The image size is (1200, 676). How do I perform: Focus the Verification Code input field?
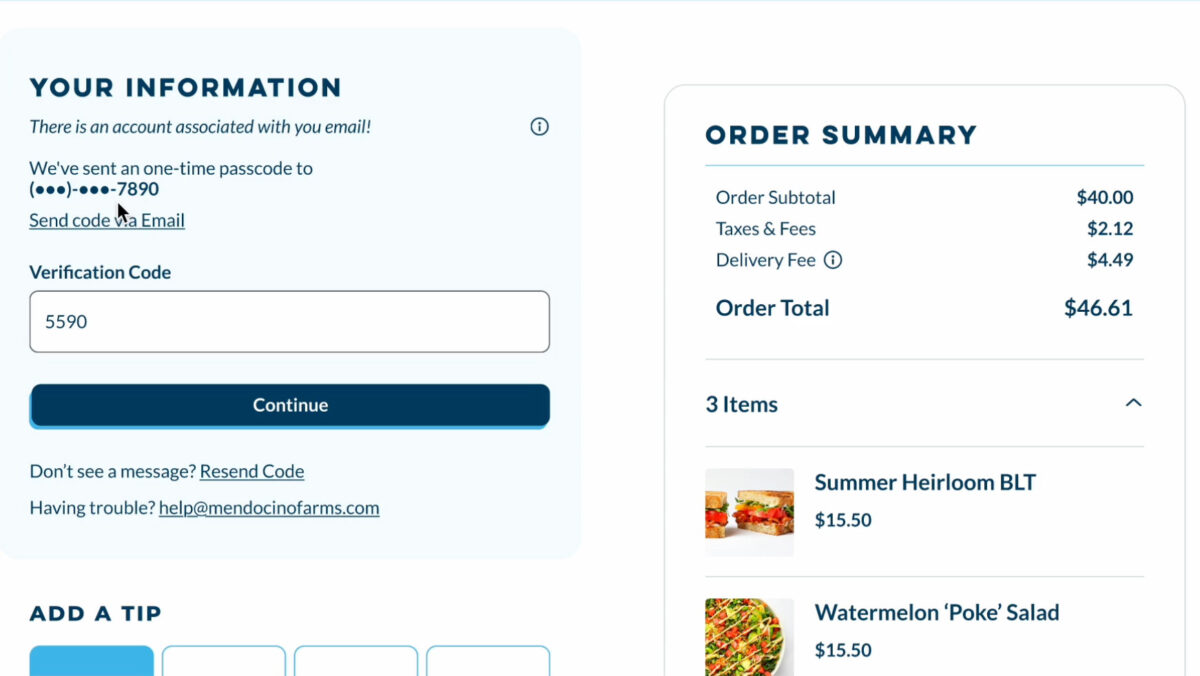click(289, 322)
